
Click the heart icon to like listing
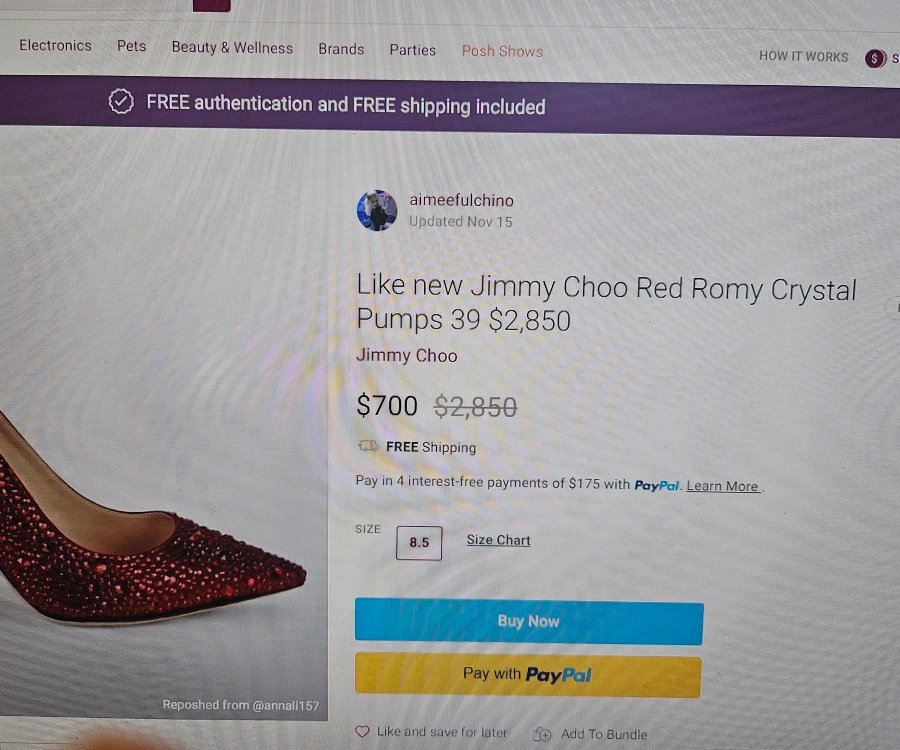coord(362,731)
